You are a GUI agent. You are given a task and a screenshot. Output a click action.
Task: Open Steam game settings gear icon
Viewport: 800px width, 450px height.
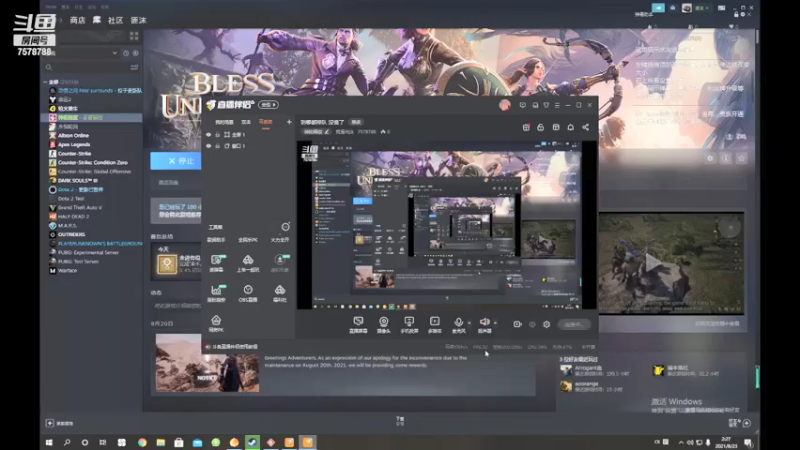pyautogui.click(x=710, y=158)
